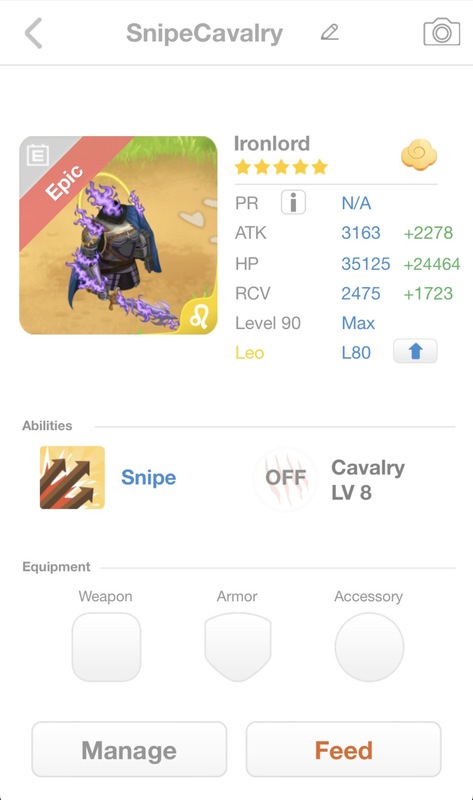Go back using the left chevron

pos(34,33)
